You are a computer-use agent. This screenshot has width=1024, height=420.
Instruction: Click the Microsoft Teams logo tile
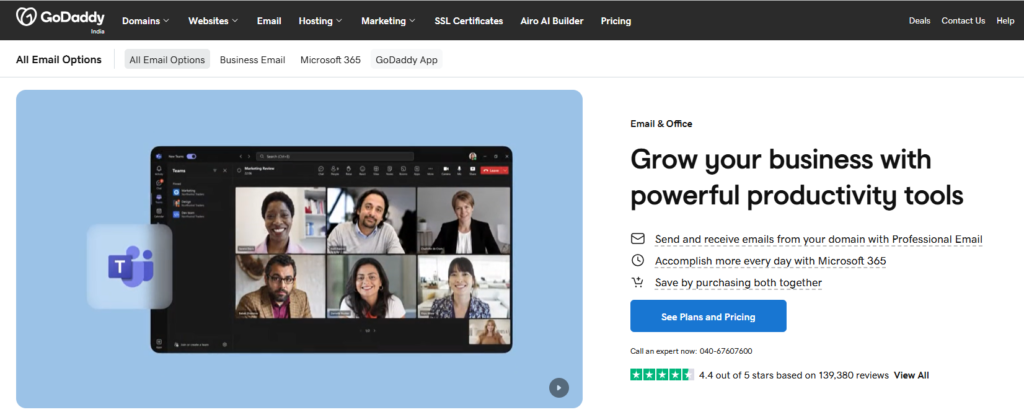[x=129, y=267]
